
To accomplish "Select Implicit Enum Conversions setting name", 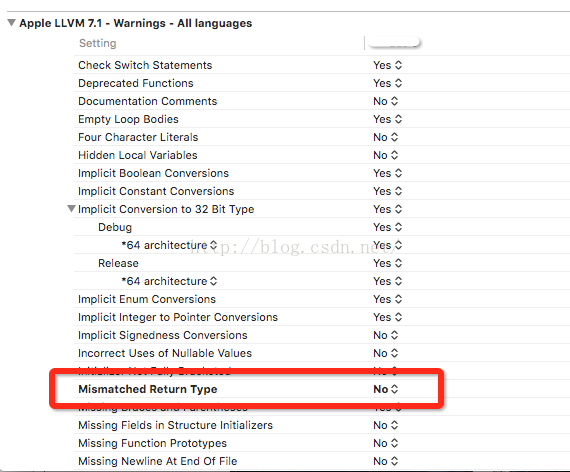I will coord(147,299).
